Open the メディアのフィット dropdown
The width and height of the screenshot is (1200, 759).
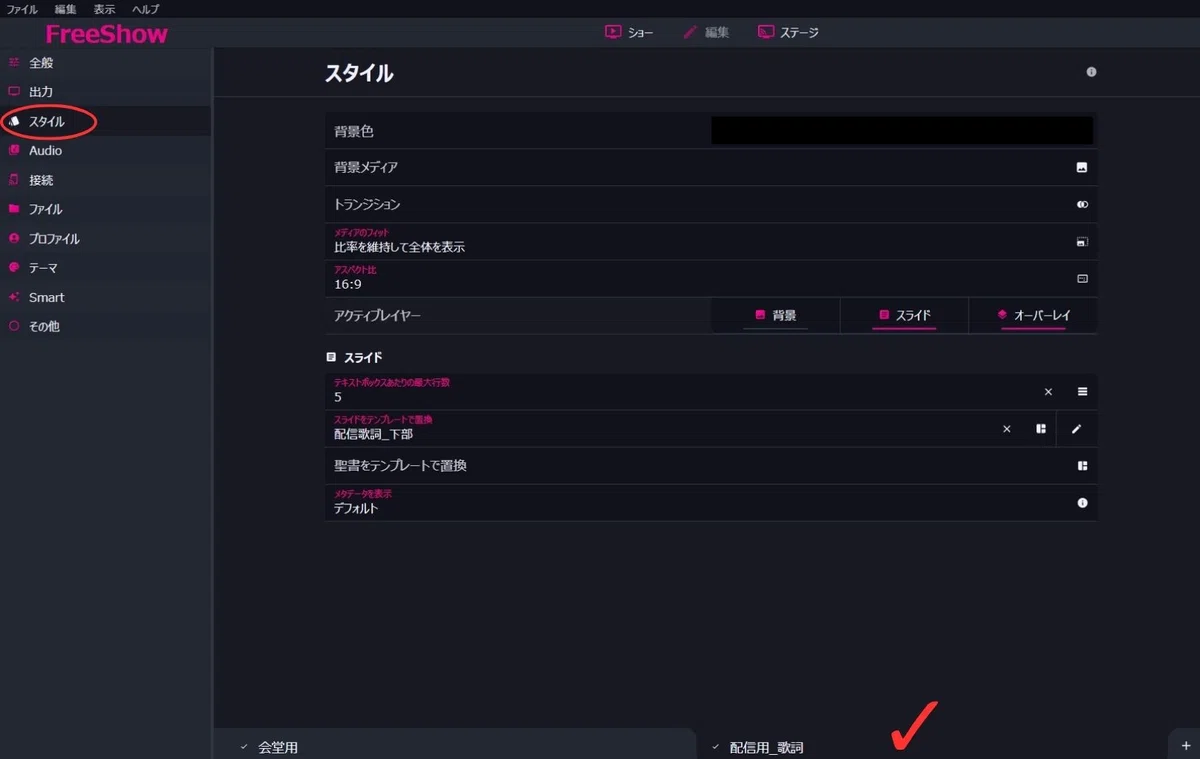[711, 242]
